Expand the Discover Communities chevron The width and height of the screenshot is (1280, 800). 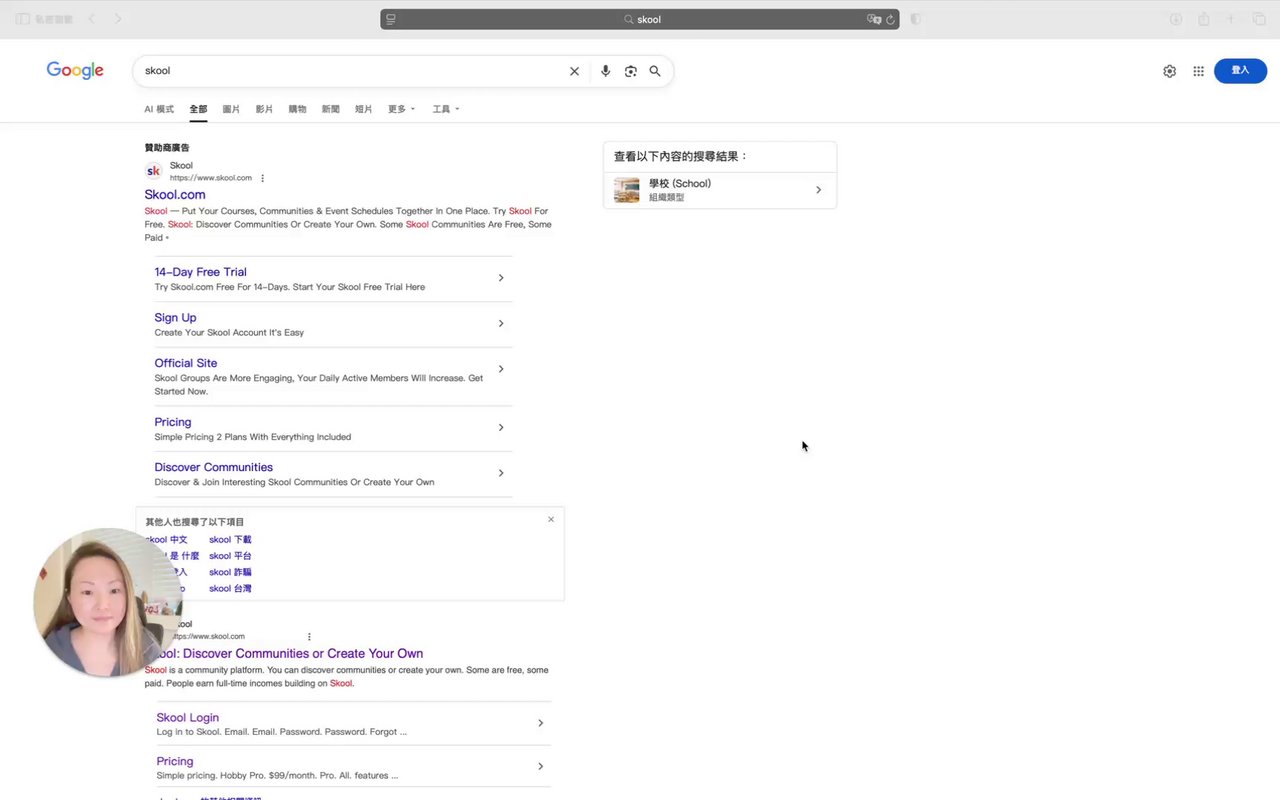click(x=501, y=473)
